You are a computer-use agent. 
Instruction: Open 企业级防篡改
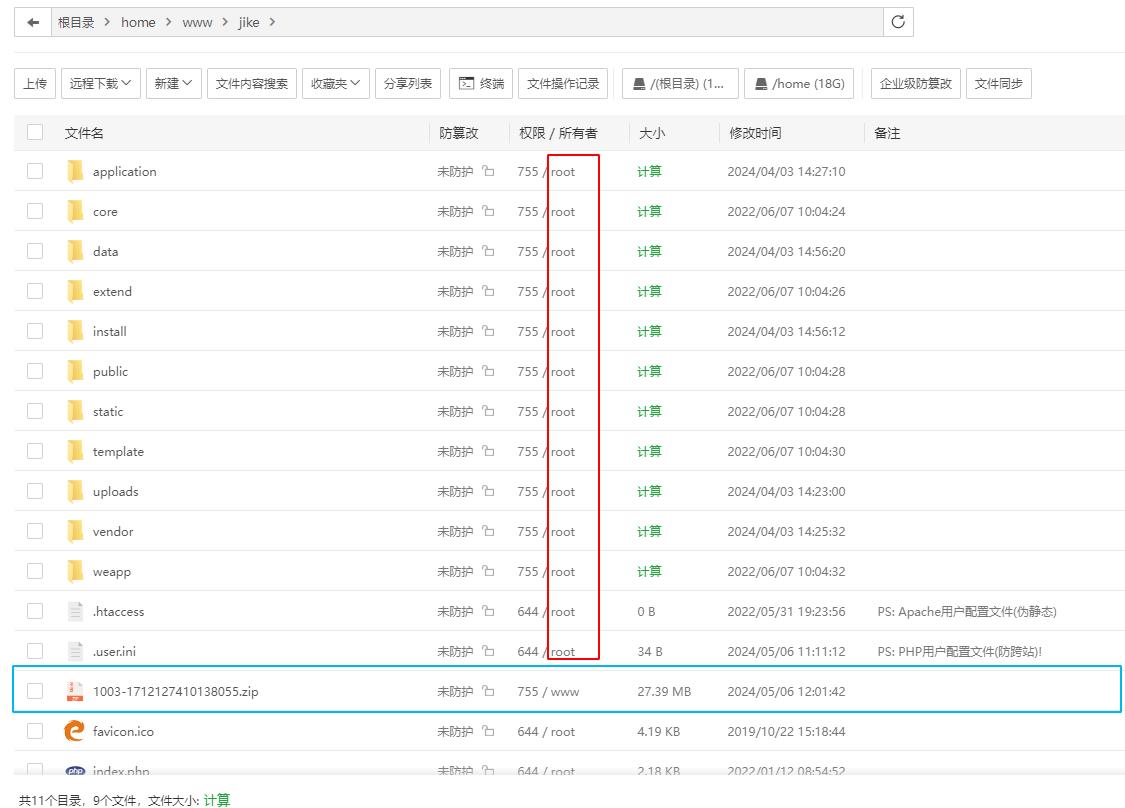click(x=915, y=83)
